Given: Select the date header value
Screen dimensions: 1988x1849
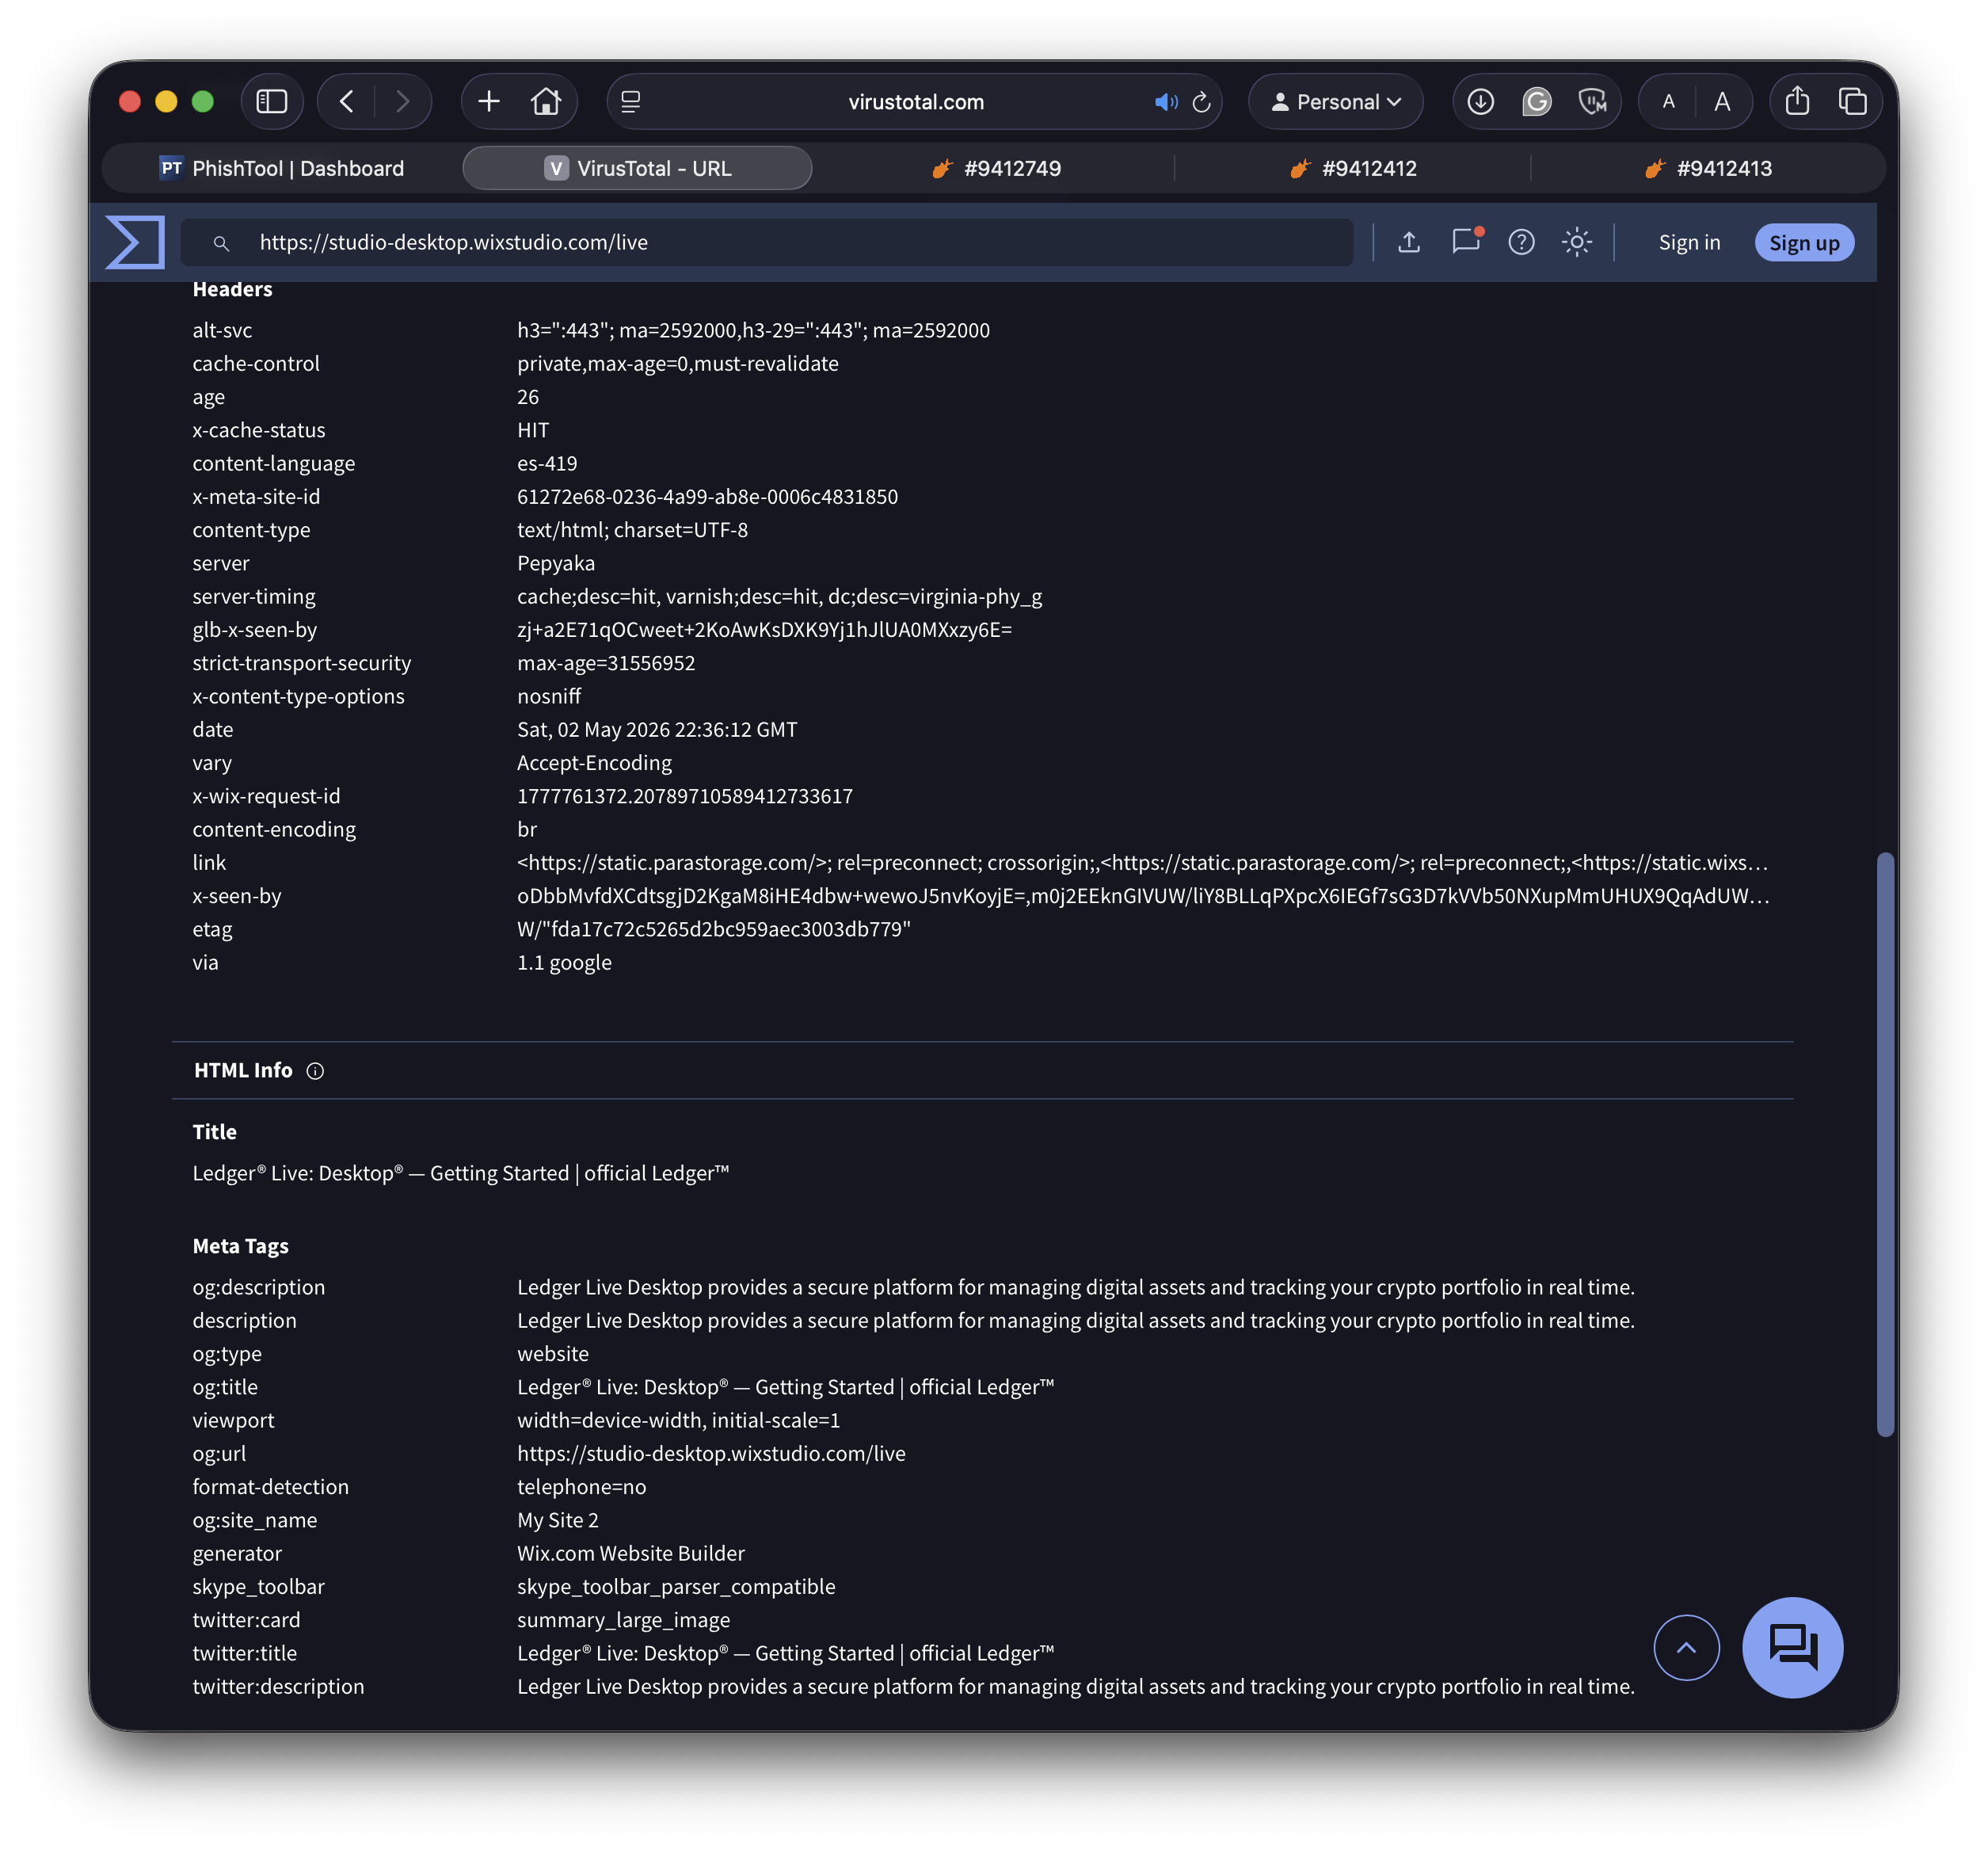Looking at the screenshot, I should coord(657,730).
